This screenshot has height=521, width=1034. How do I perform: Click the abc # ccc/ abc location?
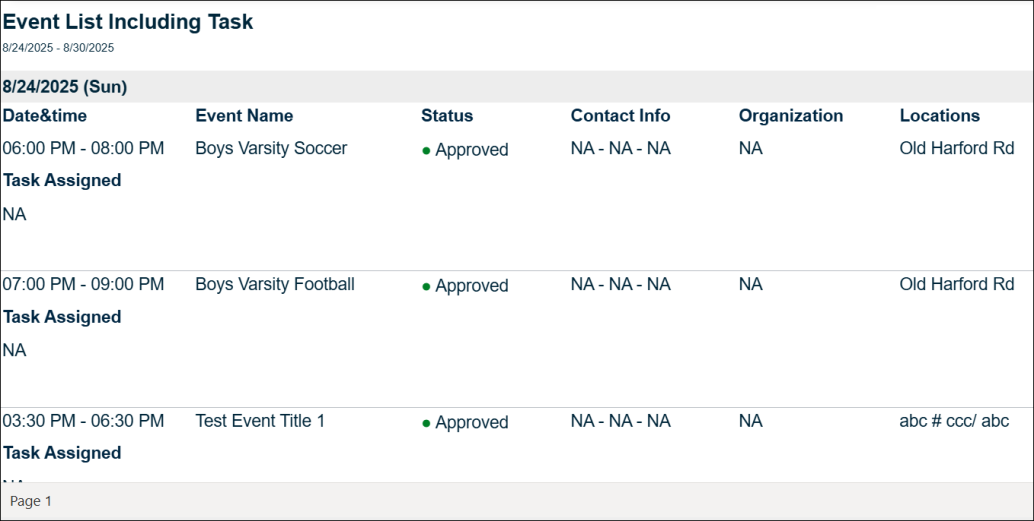click(954, 421)
